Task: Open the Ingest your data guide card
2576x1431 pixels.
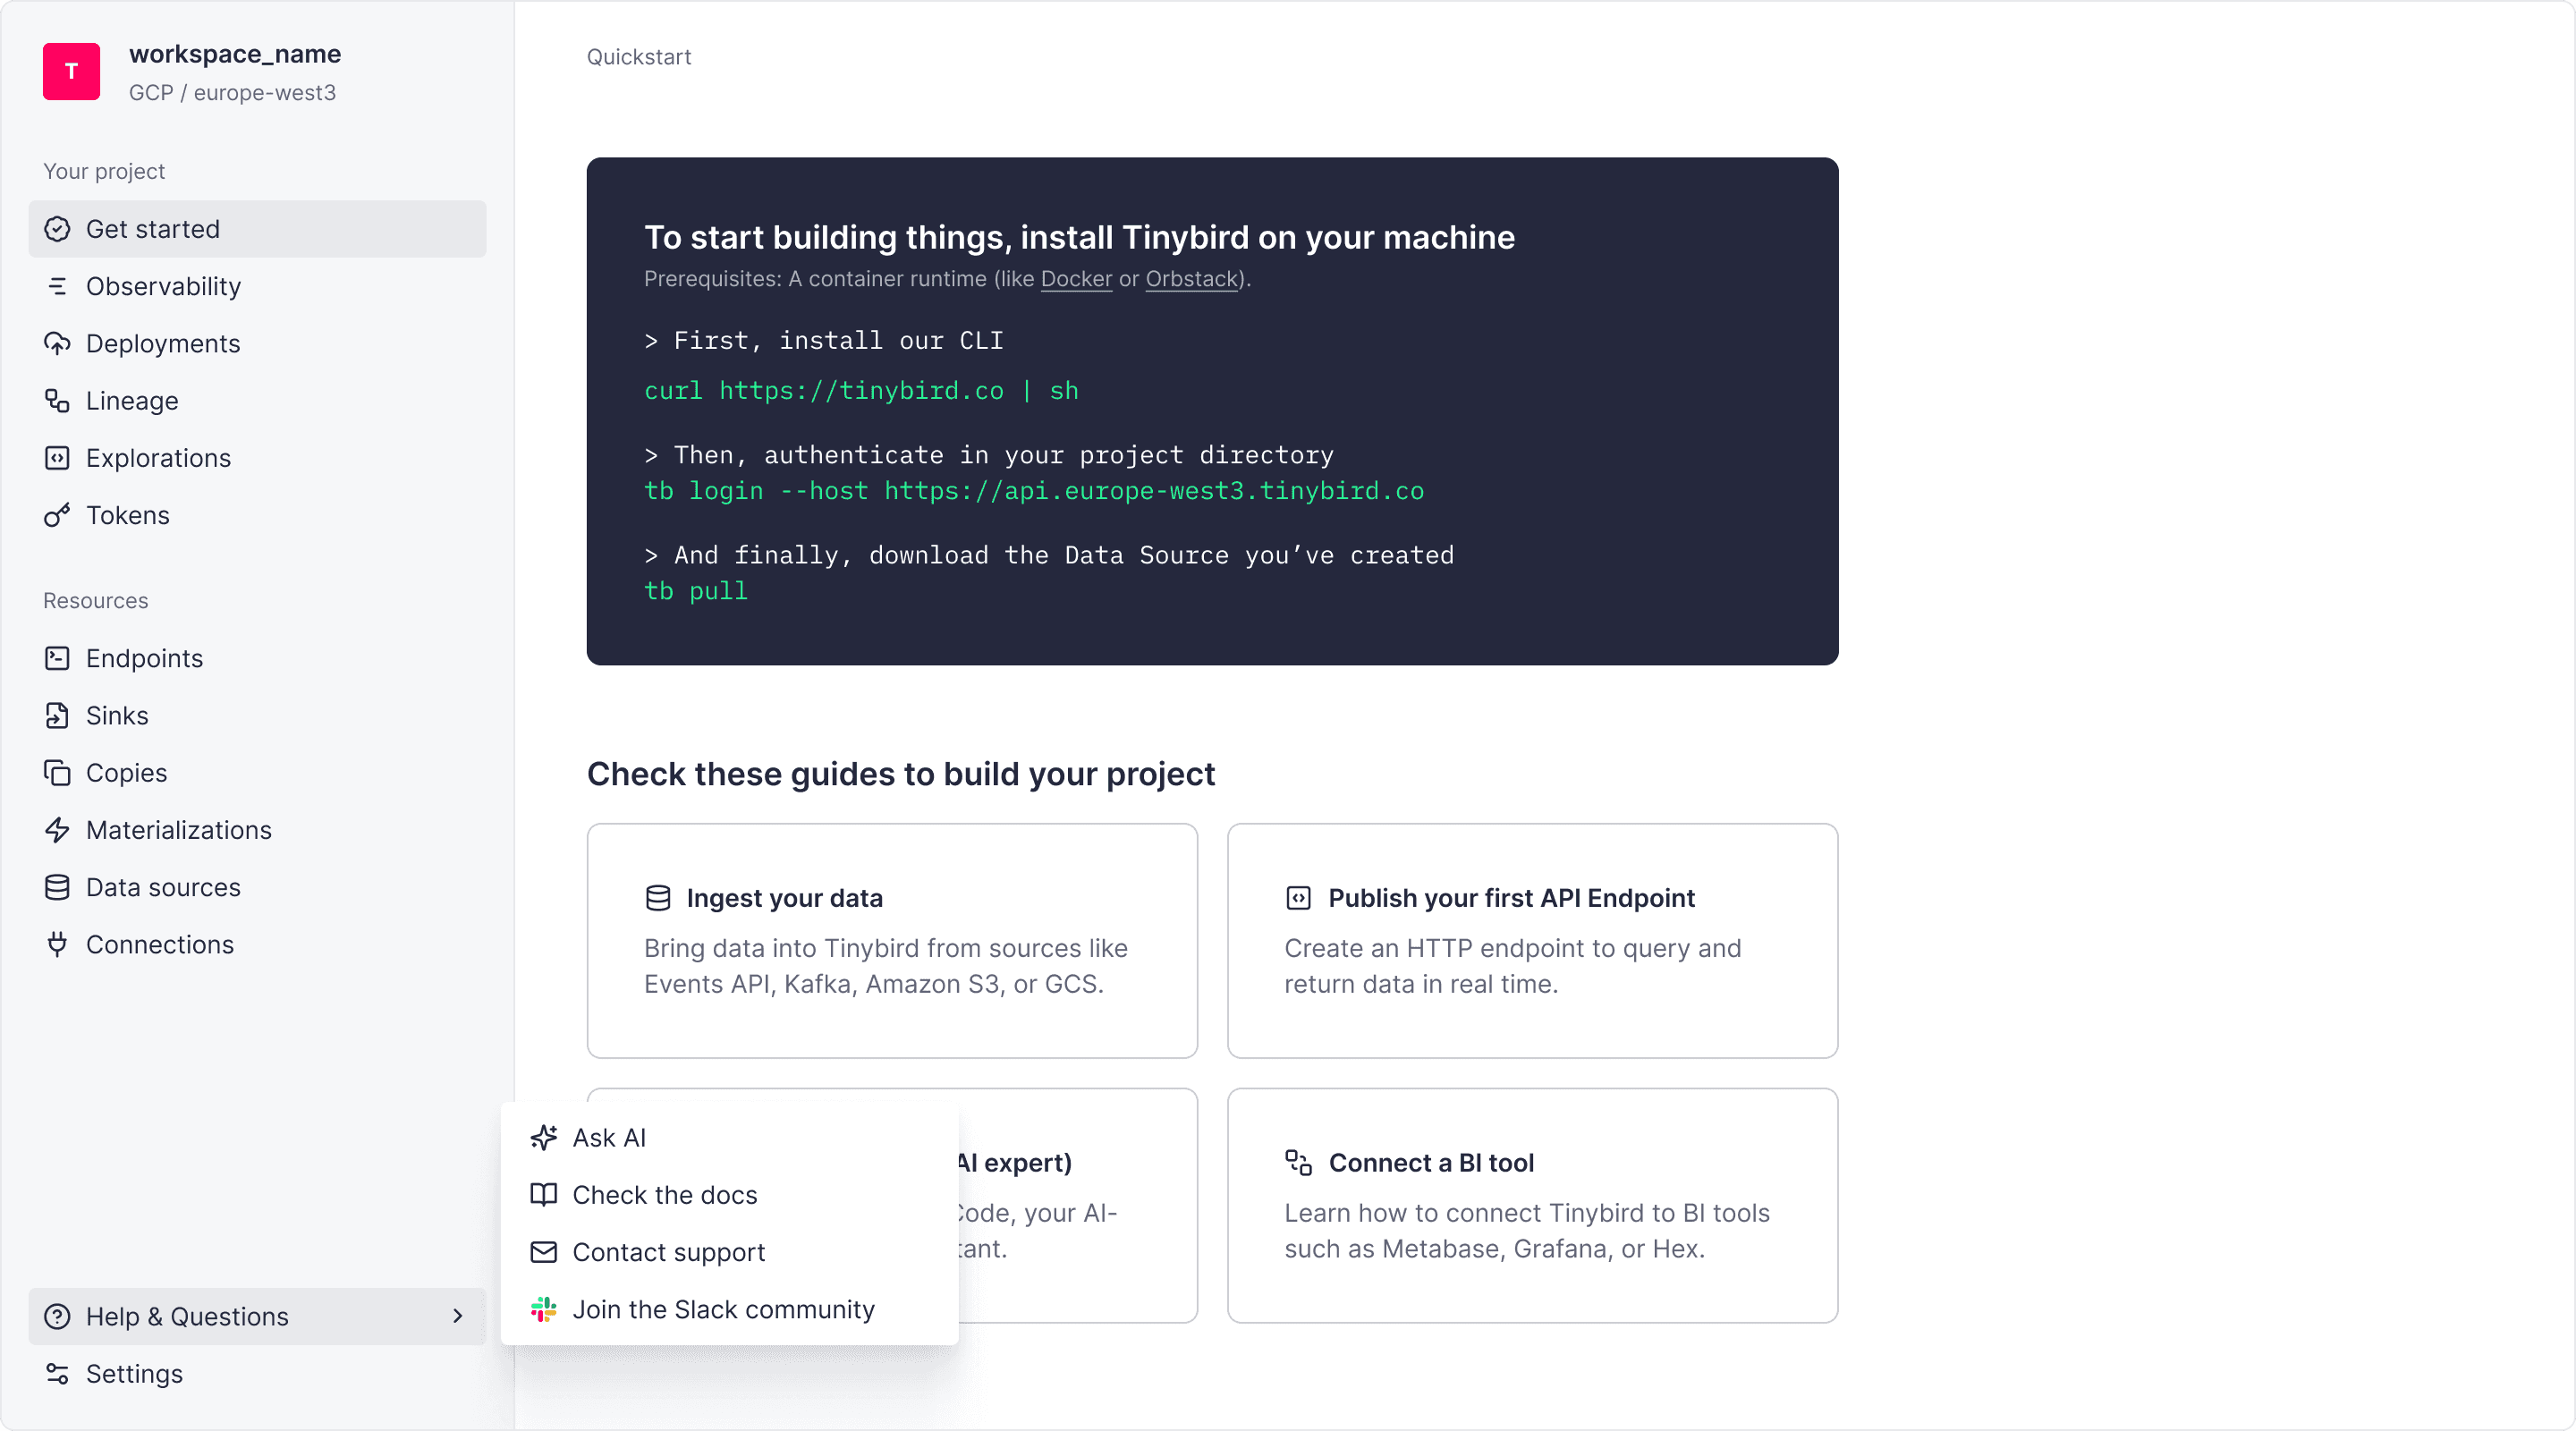Action: (891, 940)
